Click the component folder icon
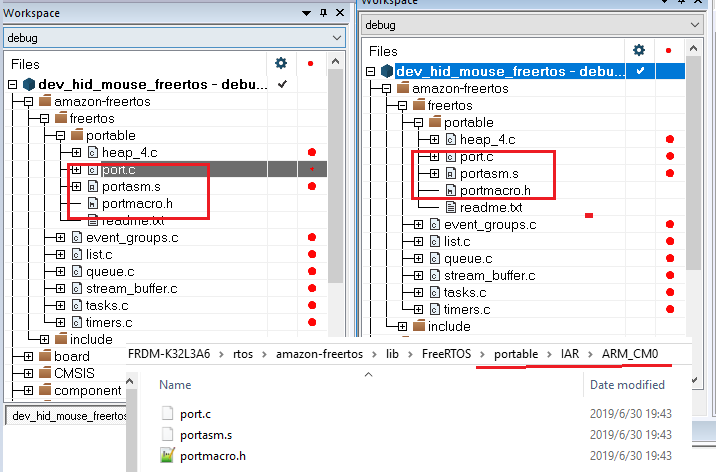This screenshot has width=716, height=472. click(x=43, y=390)
